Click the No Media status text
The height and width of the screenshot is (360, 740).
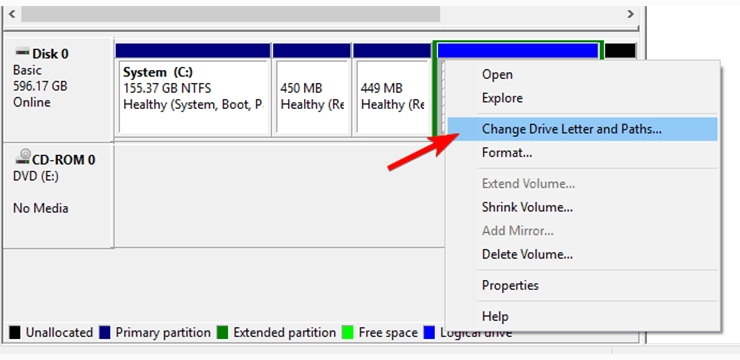point(41,208)
